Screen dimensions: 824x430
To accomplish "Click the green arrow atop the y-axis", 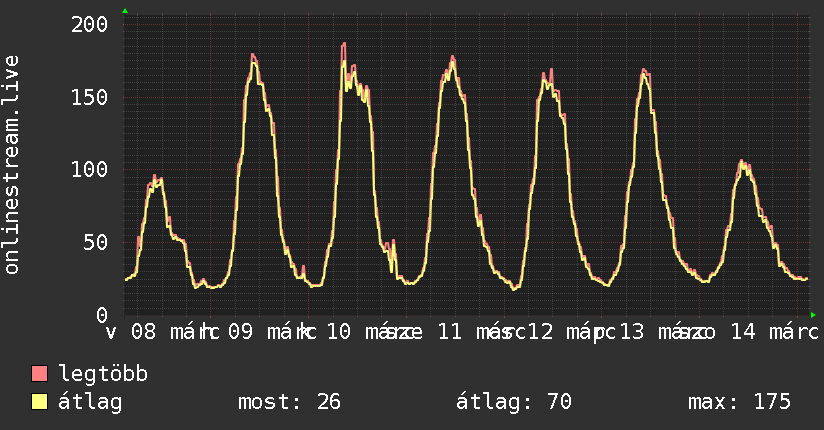I will pos(125,11).
